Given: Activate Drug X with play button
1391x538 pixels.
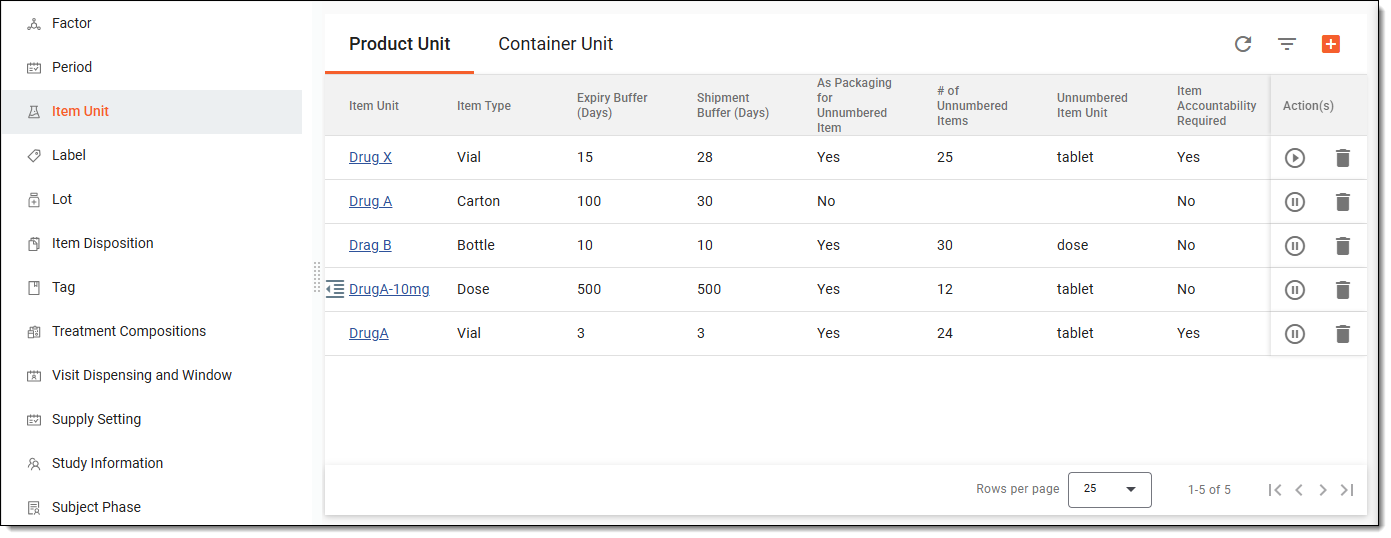Looking at the screenshot, I should [1295, 157].
